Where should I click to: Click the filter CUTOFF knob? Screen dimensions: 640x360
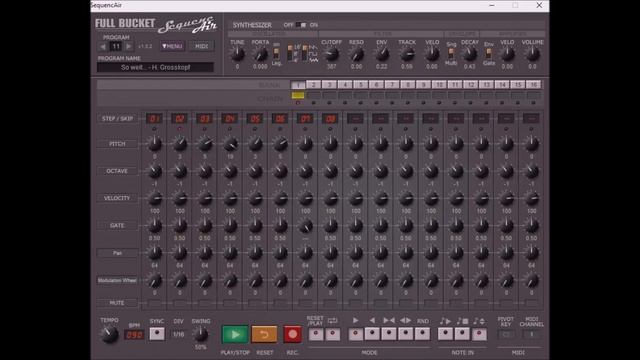tap(331, 54)
